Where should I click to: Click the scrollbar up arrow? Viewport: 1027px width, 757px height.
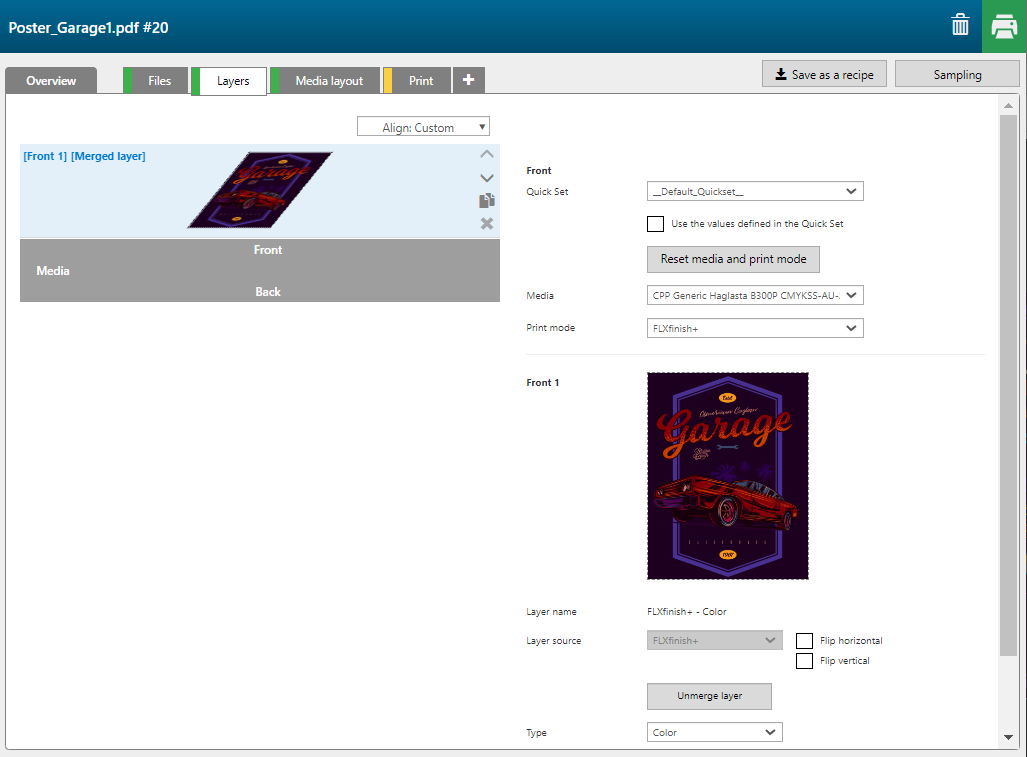(1008, 106)
